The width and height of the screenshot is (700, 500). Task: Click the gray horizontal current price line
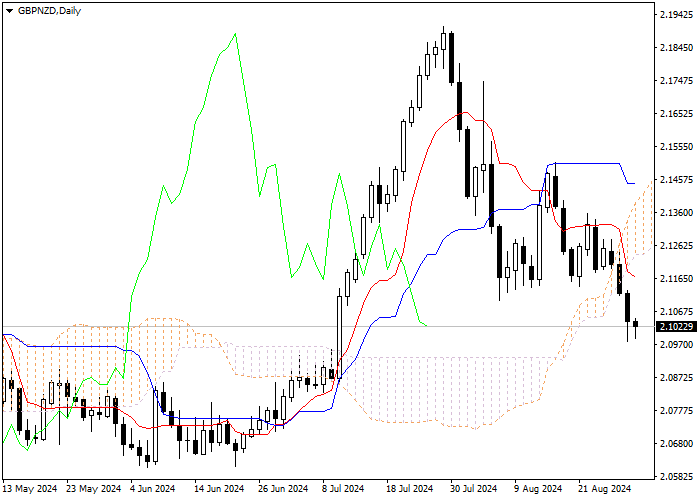point(328,326)
